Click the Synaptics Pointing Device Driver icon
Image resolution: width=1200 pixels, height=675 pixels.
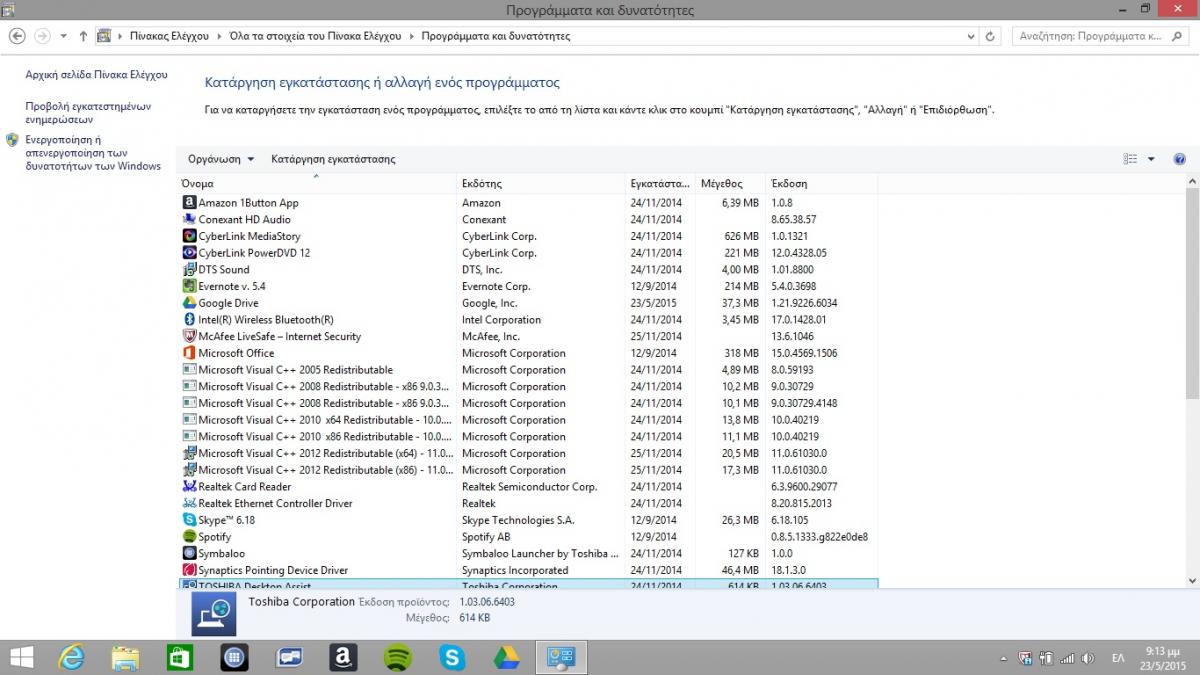(190, 570)
